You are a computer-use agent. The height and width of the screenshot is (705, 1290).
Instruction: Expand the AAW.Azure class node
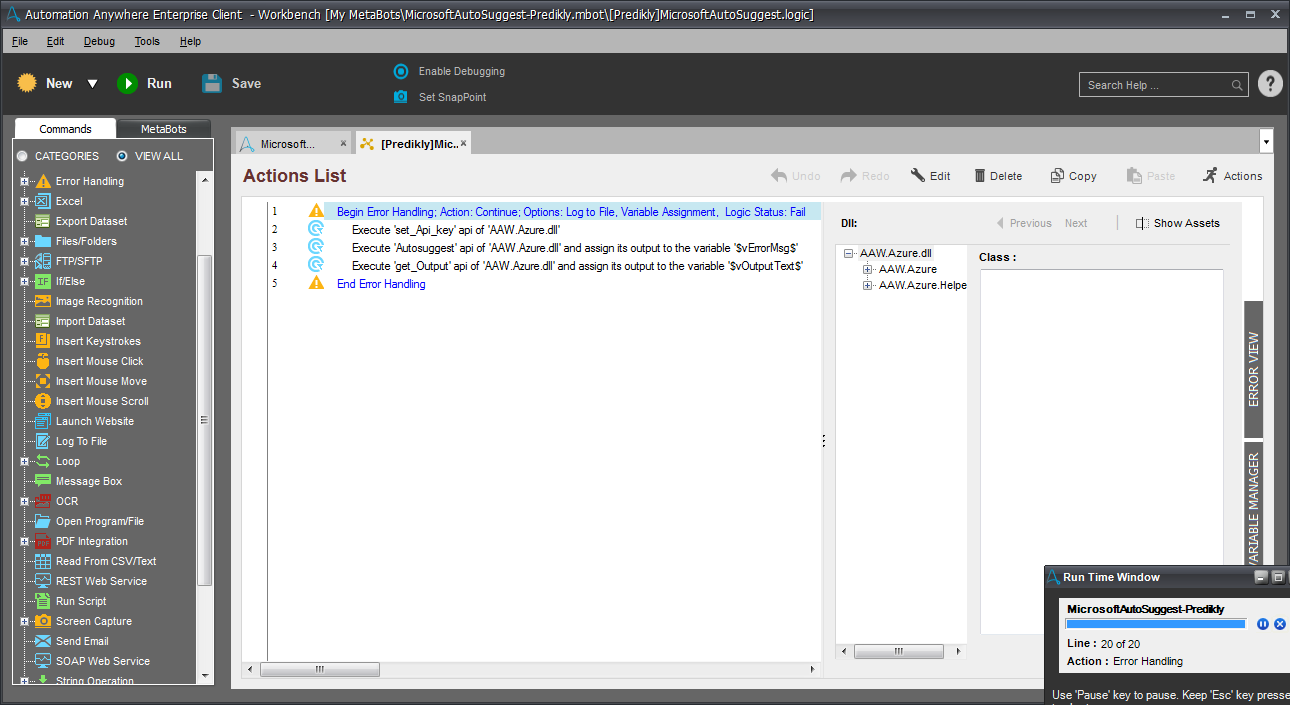coord(868,269)
